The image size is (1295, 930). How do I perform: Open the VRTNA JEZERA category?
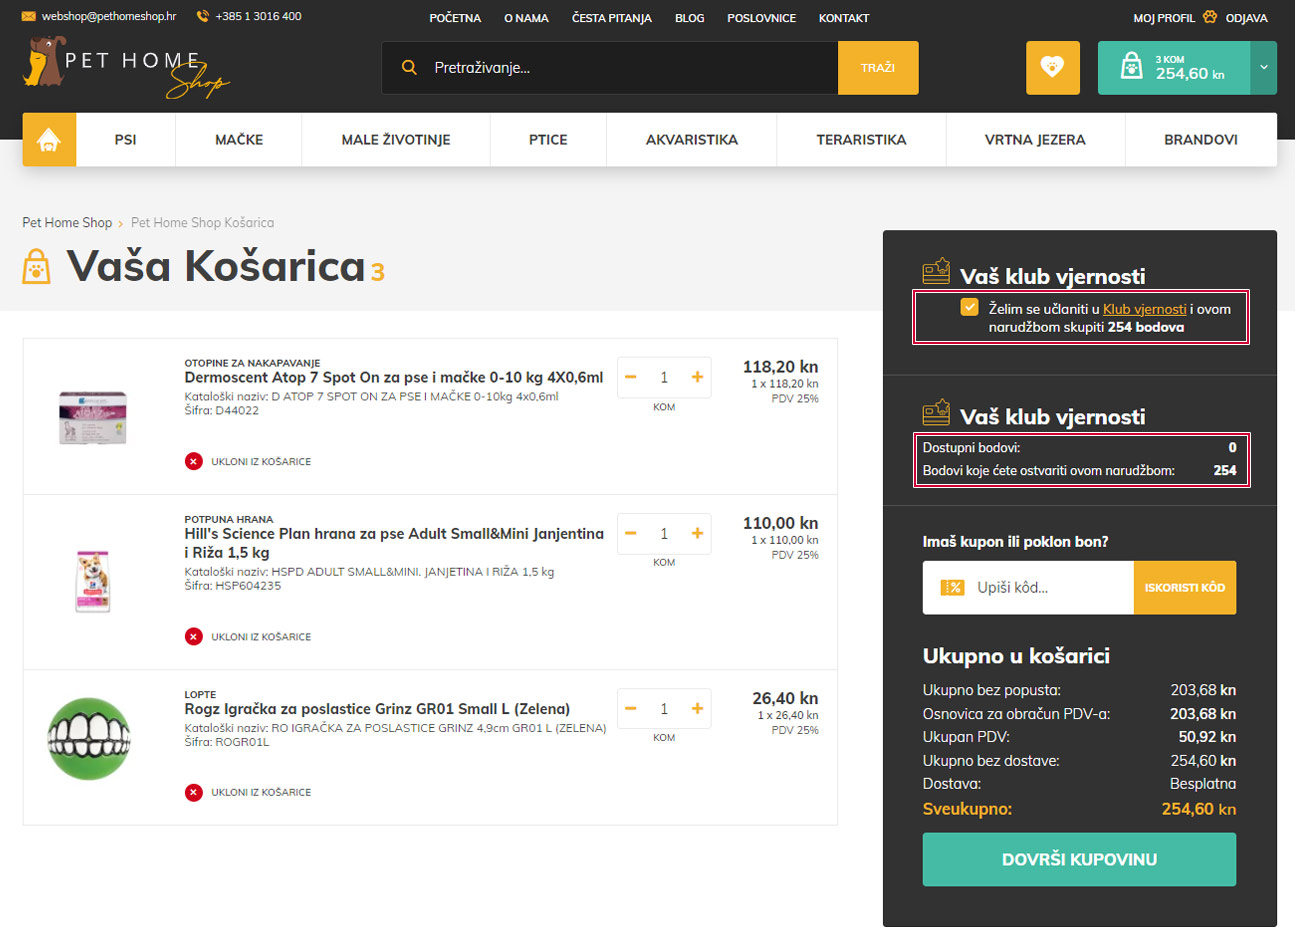(1035, 140)
